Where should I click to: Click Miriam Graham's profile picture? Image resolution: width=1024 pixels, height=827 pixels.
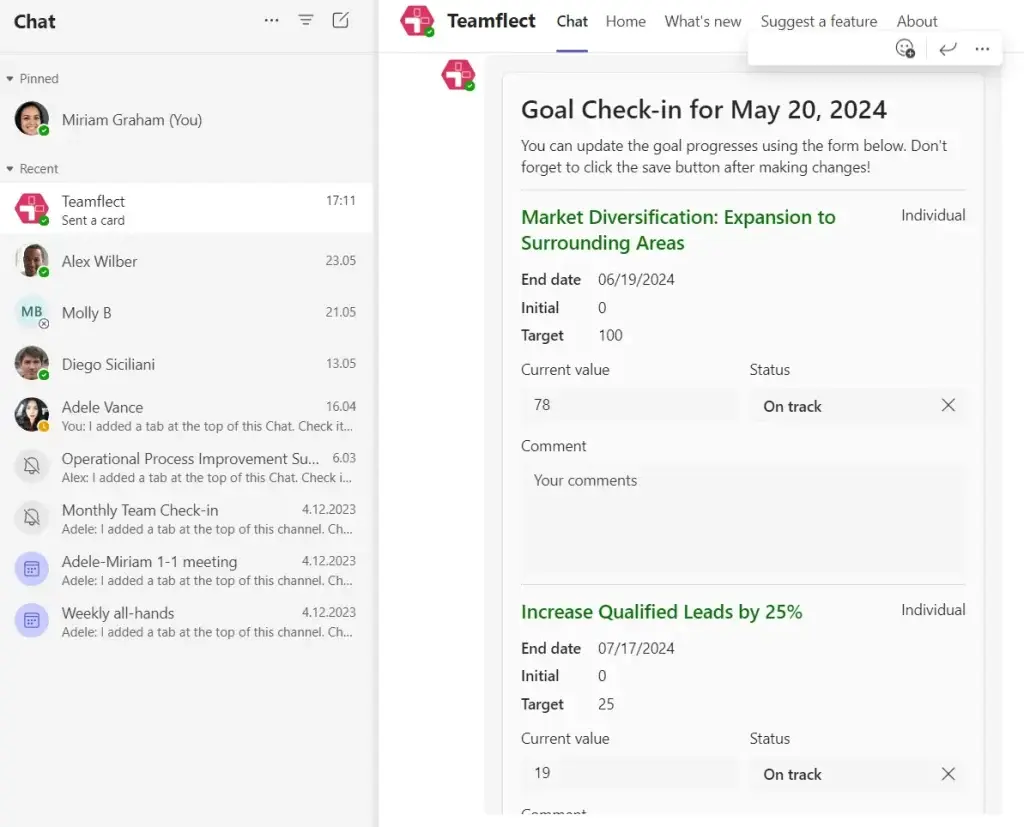pyautogui.click(x=31, y=119)
